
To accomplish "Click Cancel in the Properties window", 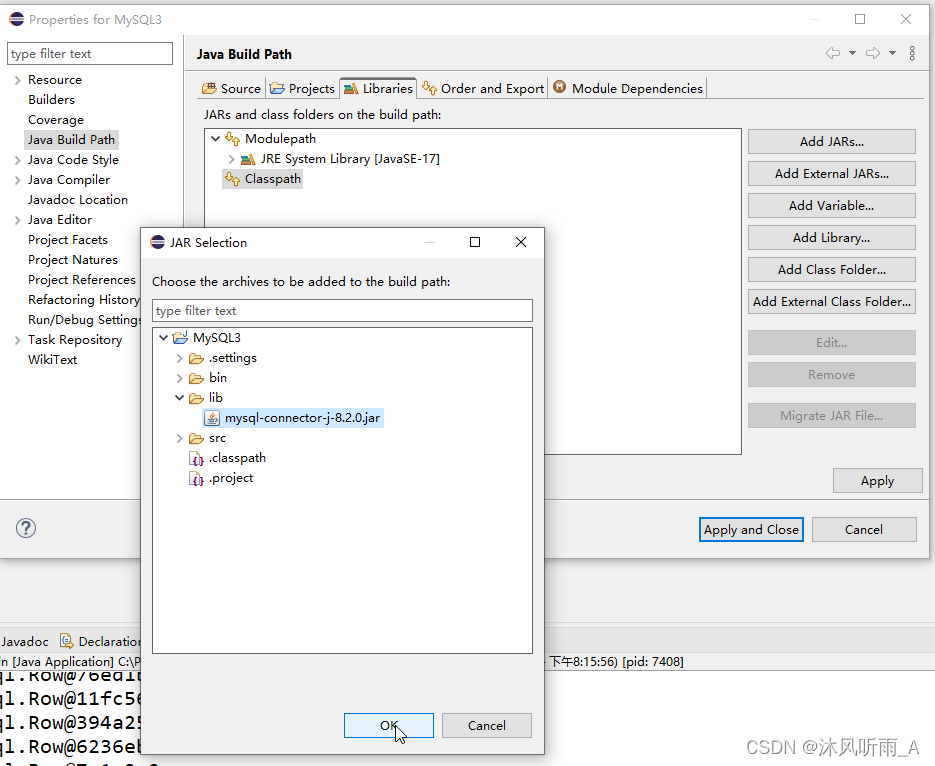I will tap(864, 529).
